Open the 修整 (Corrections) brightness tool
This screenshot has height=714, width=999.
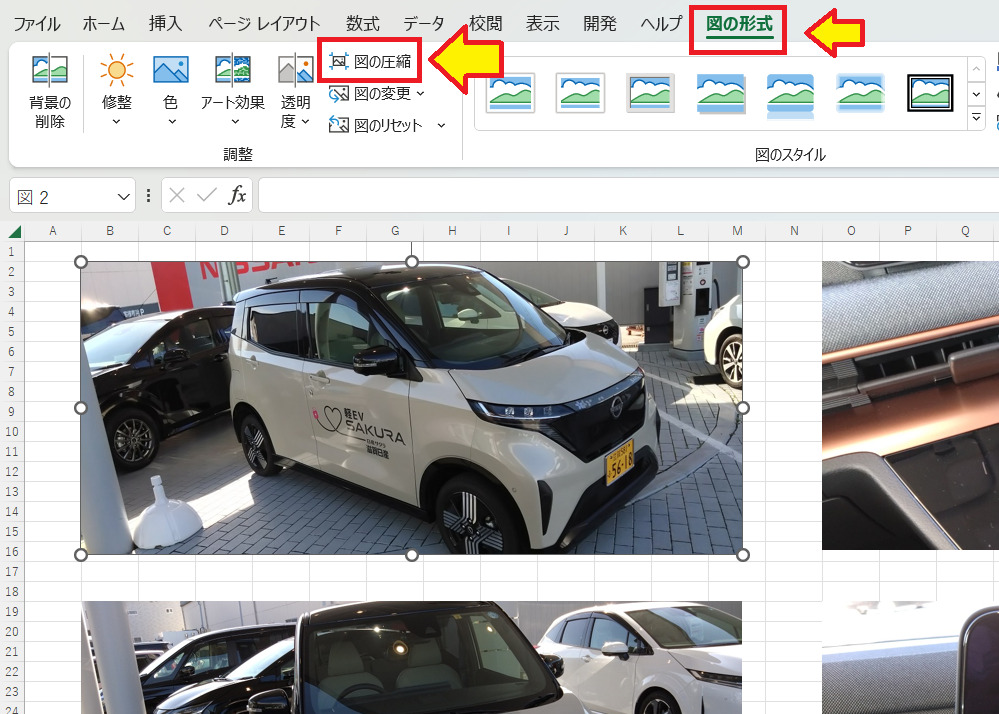point(116,71)
